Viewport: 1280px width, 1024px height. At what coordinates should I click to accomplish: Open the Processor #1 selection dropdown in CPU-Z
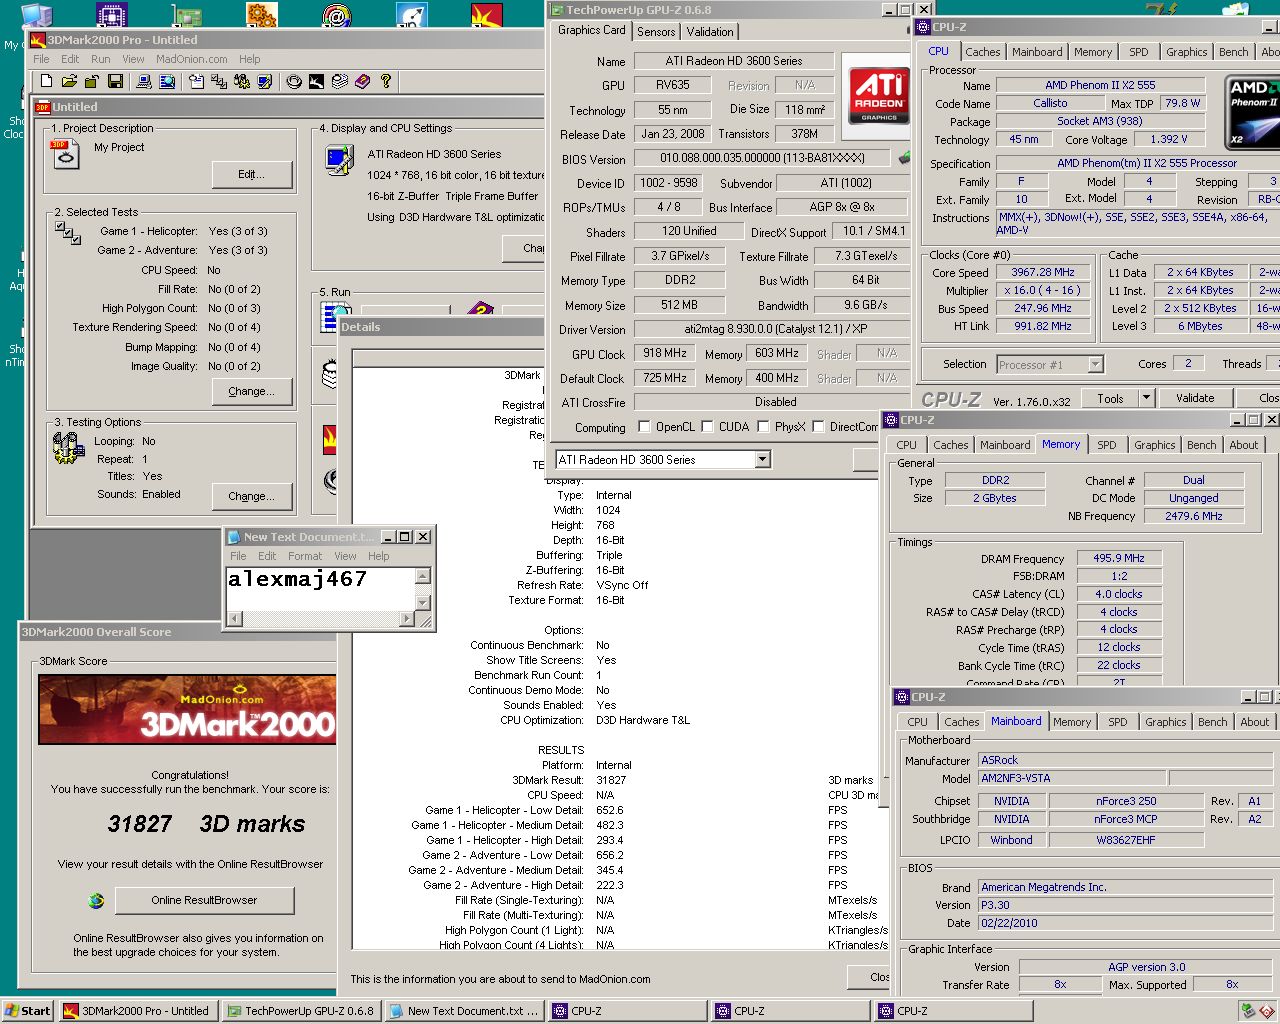click(x=1095, y=364)
